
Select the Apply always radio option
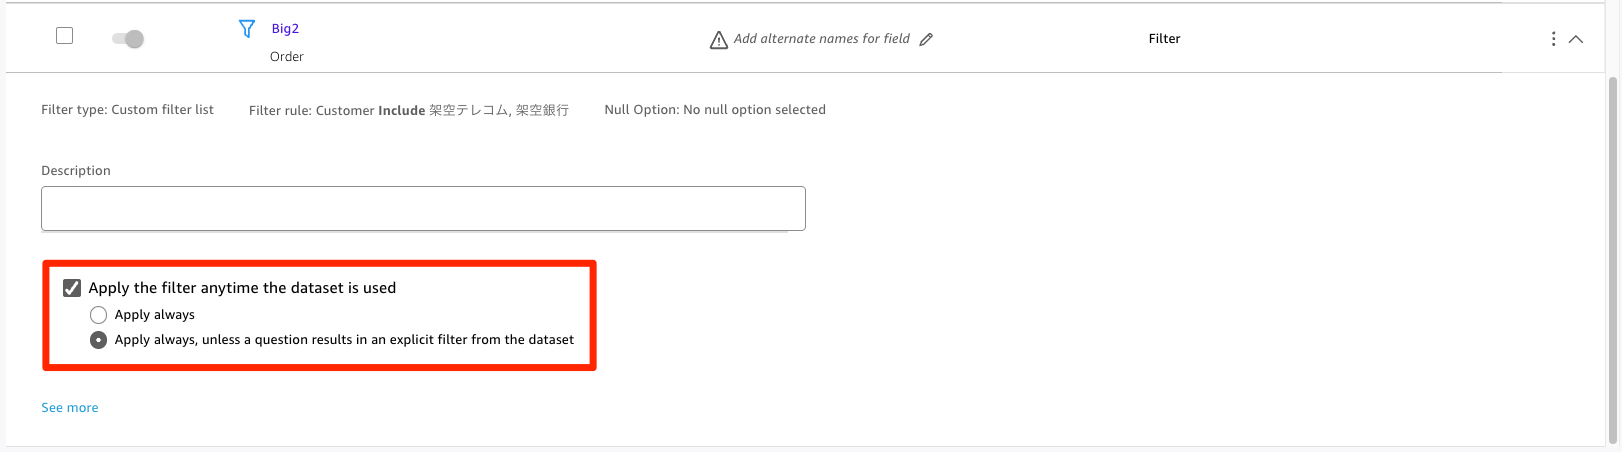(98, 315)
